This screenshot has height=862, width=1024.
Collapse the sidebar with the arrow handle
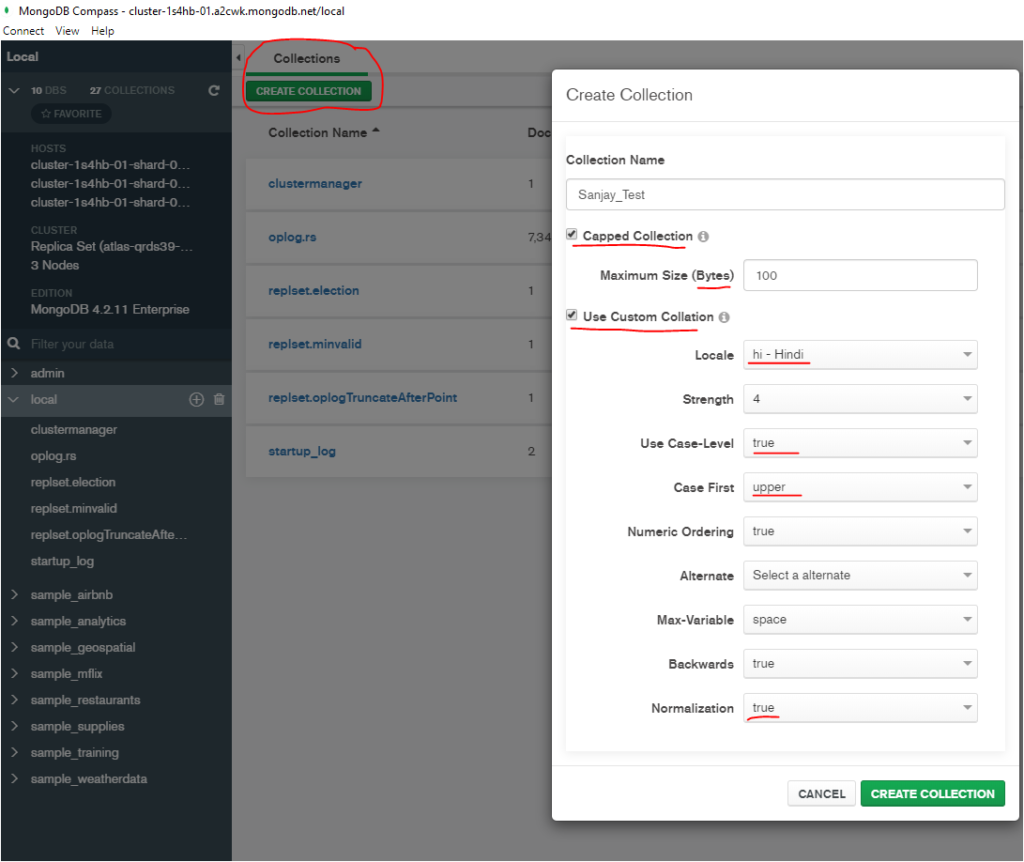point(238,58)
